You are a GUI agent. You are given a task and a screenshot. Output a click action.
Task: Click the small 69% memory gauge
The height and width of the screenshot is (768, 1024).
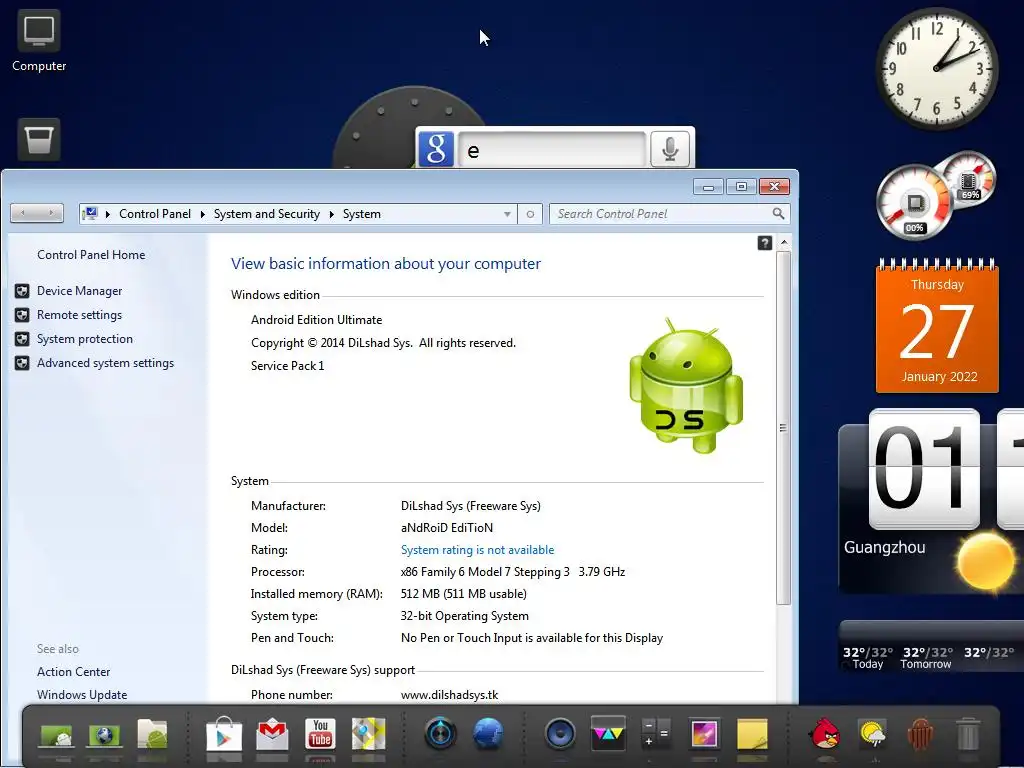tap(970, 178)
